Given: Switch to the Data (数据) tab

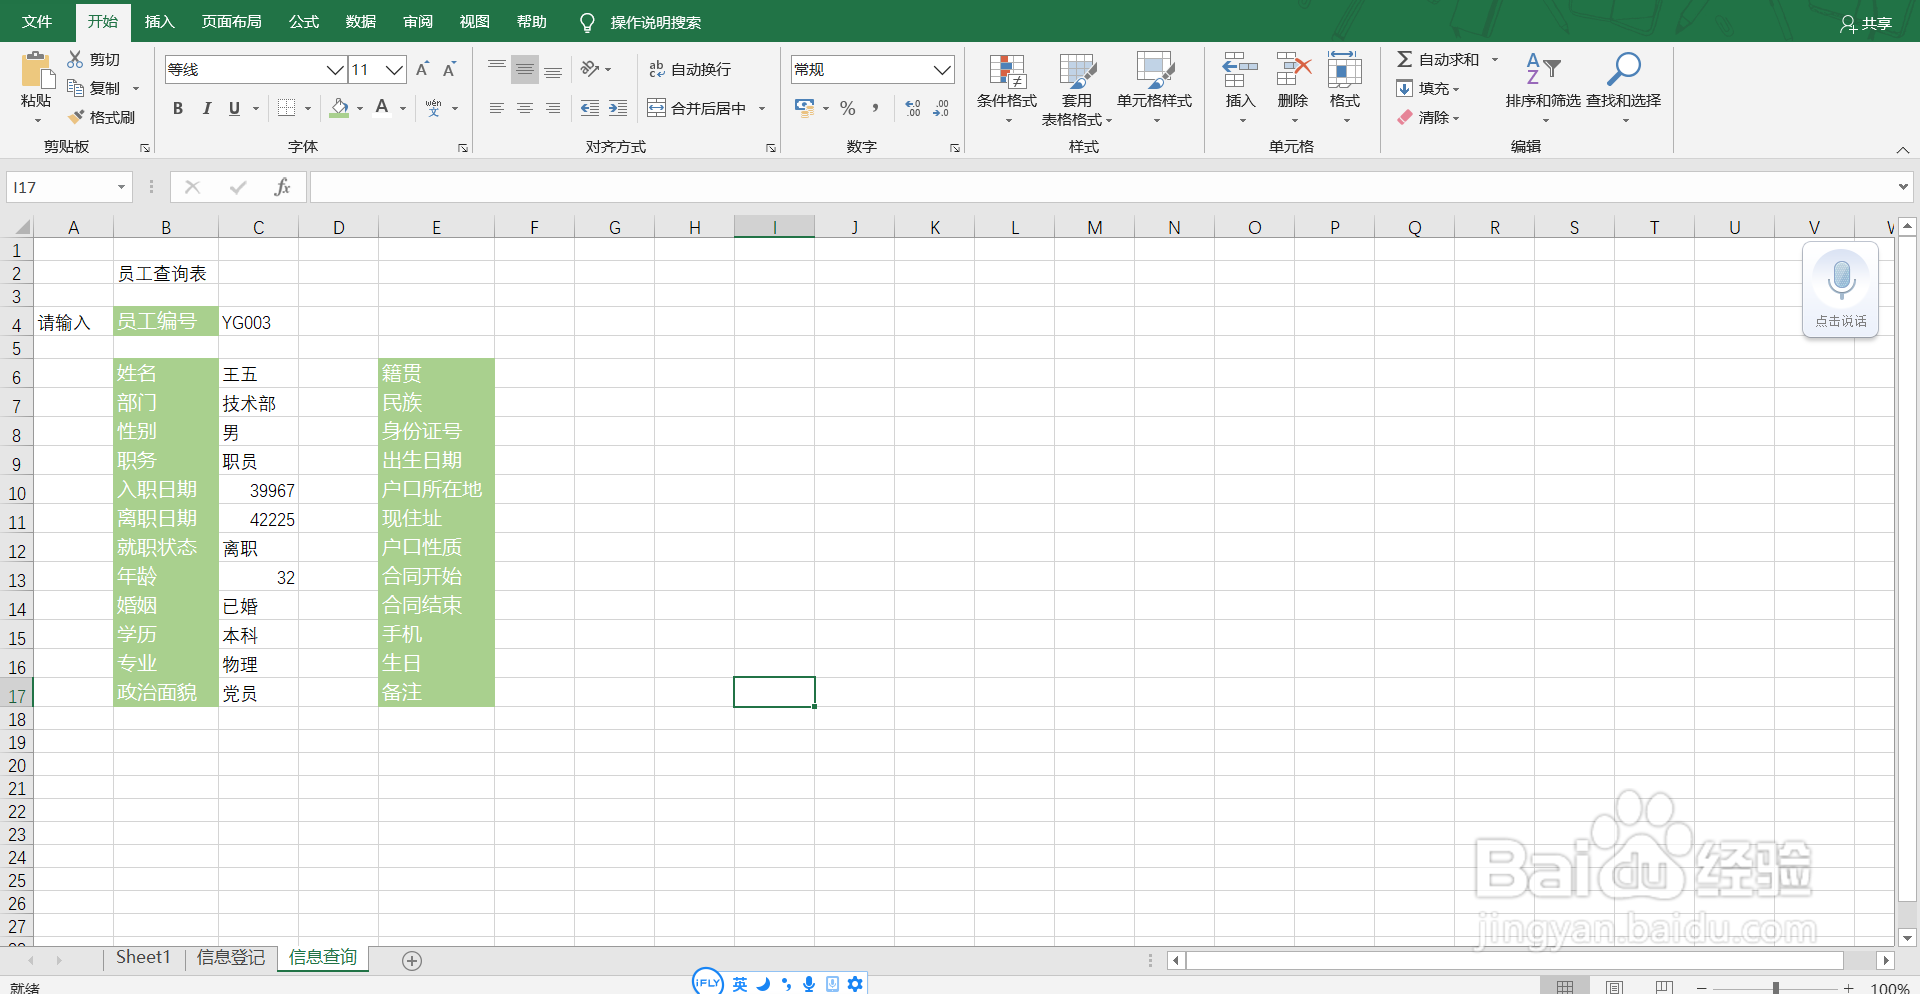Looking at the screenshot, I should click(x=361, y=21).
